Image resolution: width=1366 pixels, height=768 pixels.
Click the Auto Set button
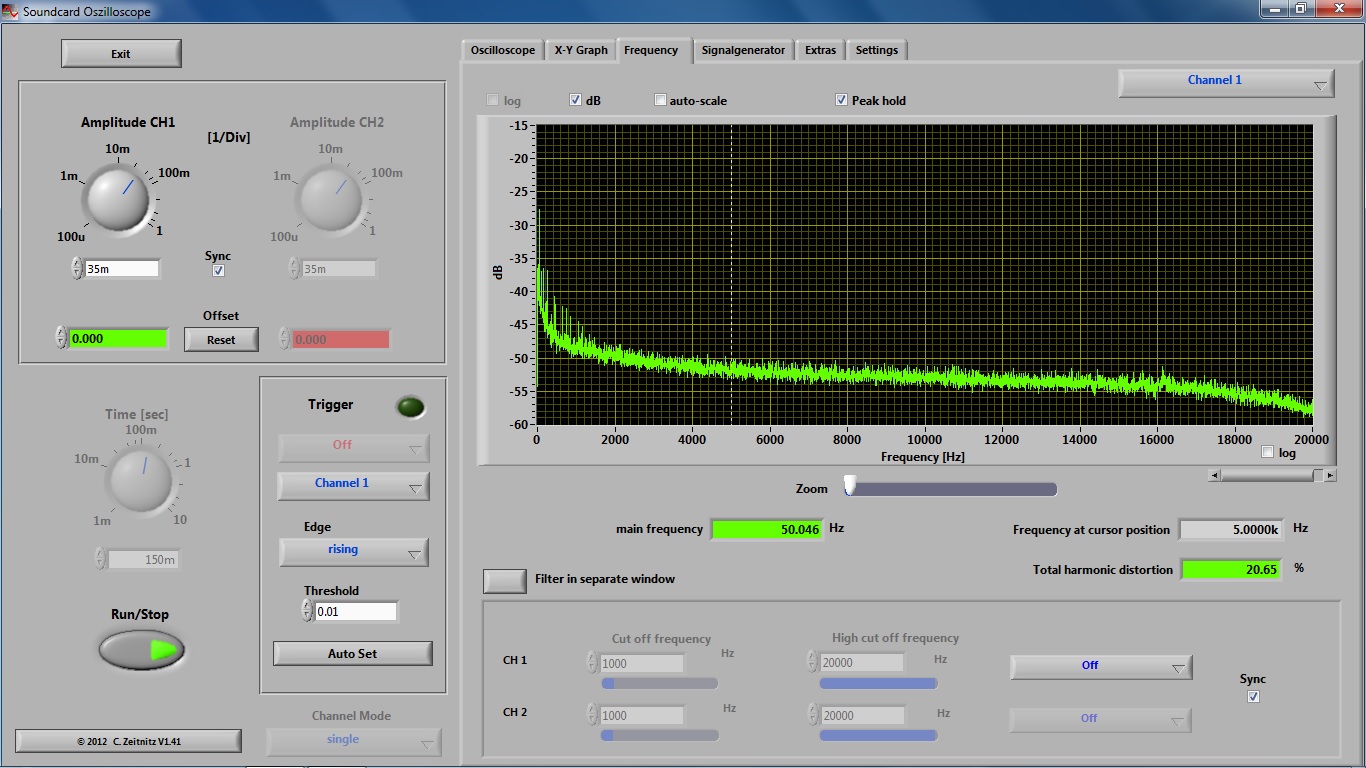(352, 654)
